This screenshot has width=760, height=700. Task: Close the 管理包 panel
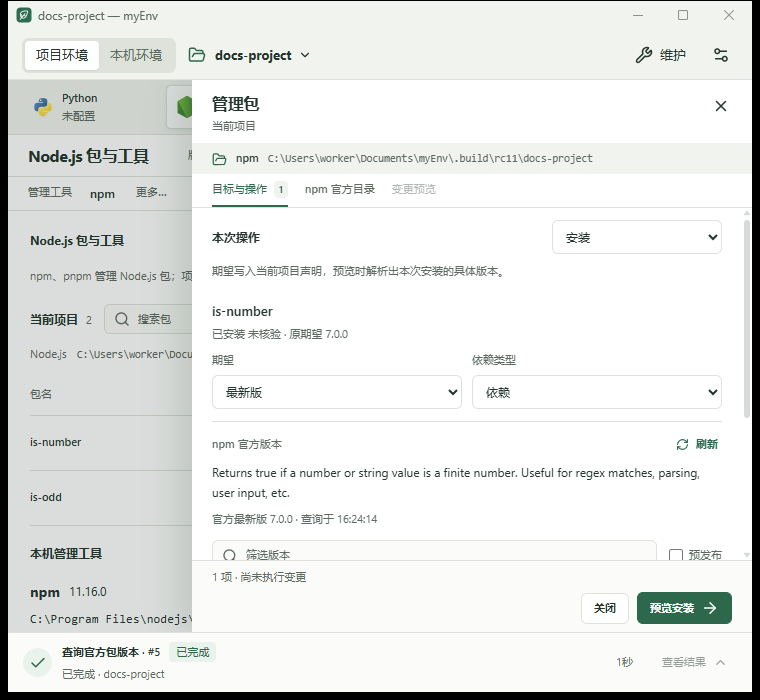[x=721, y=106]
